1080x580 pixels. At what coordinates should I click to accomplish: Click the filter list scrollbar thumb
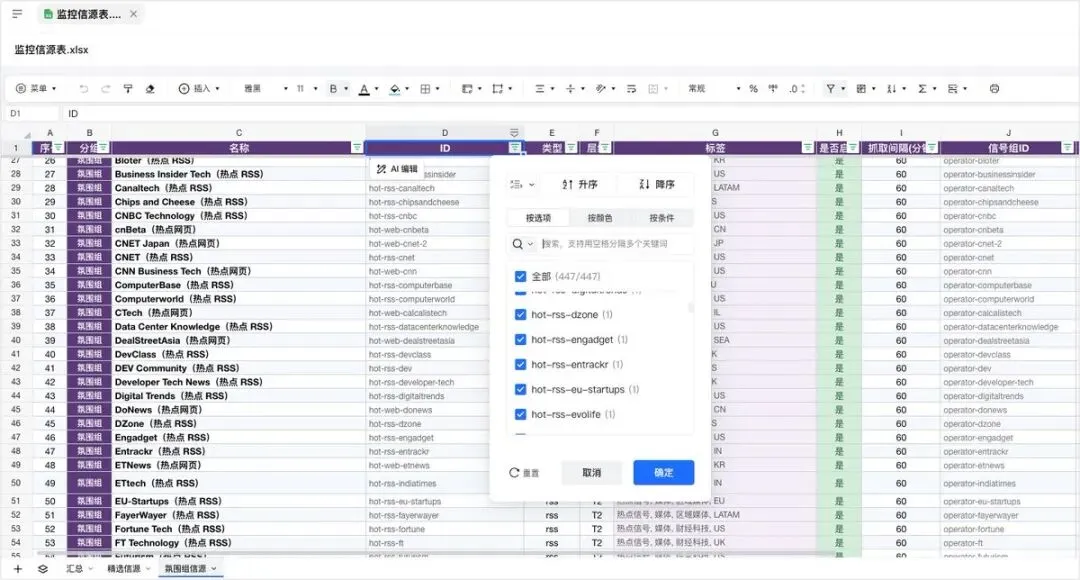(x=691, y=307)
